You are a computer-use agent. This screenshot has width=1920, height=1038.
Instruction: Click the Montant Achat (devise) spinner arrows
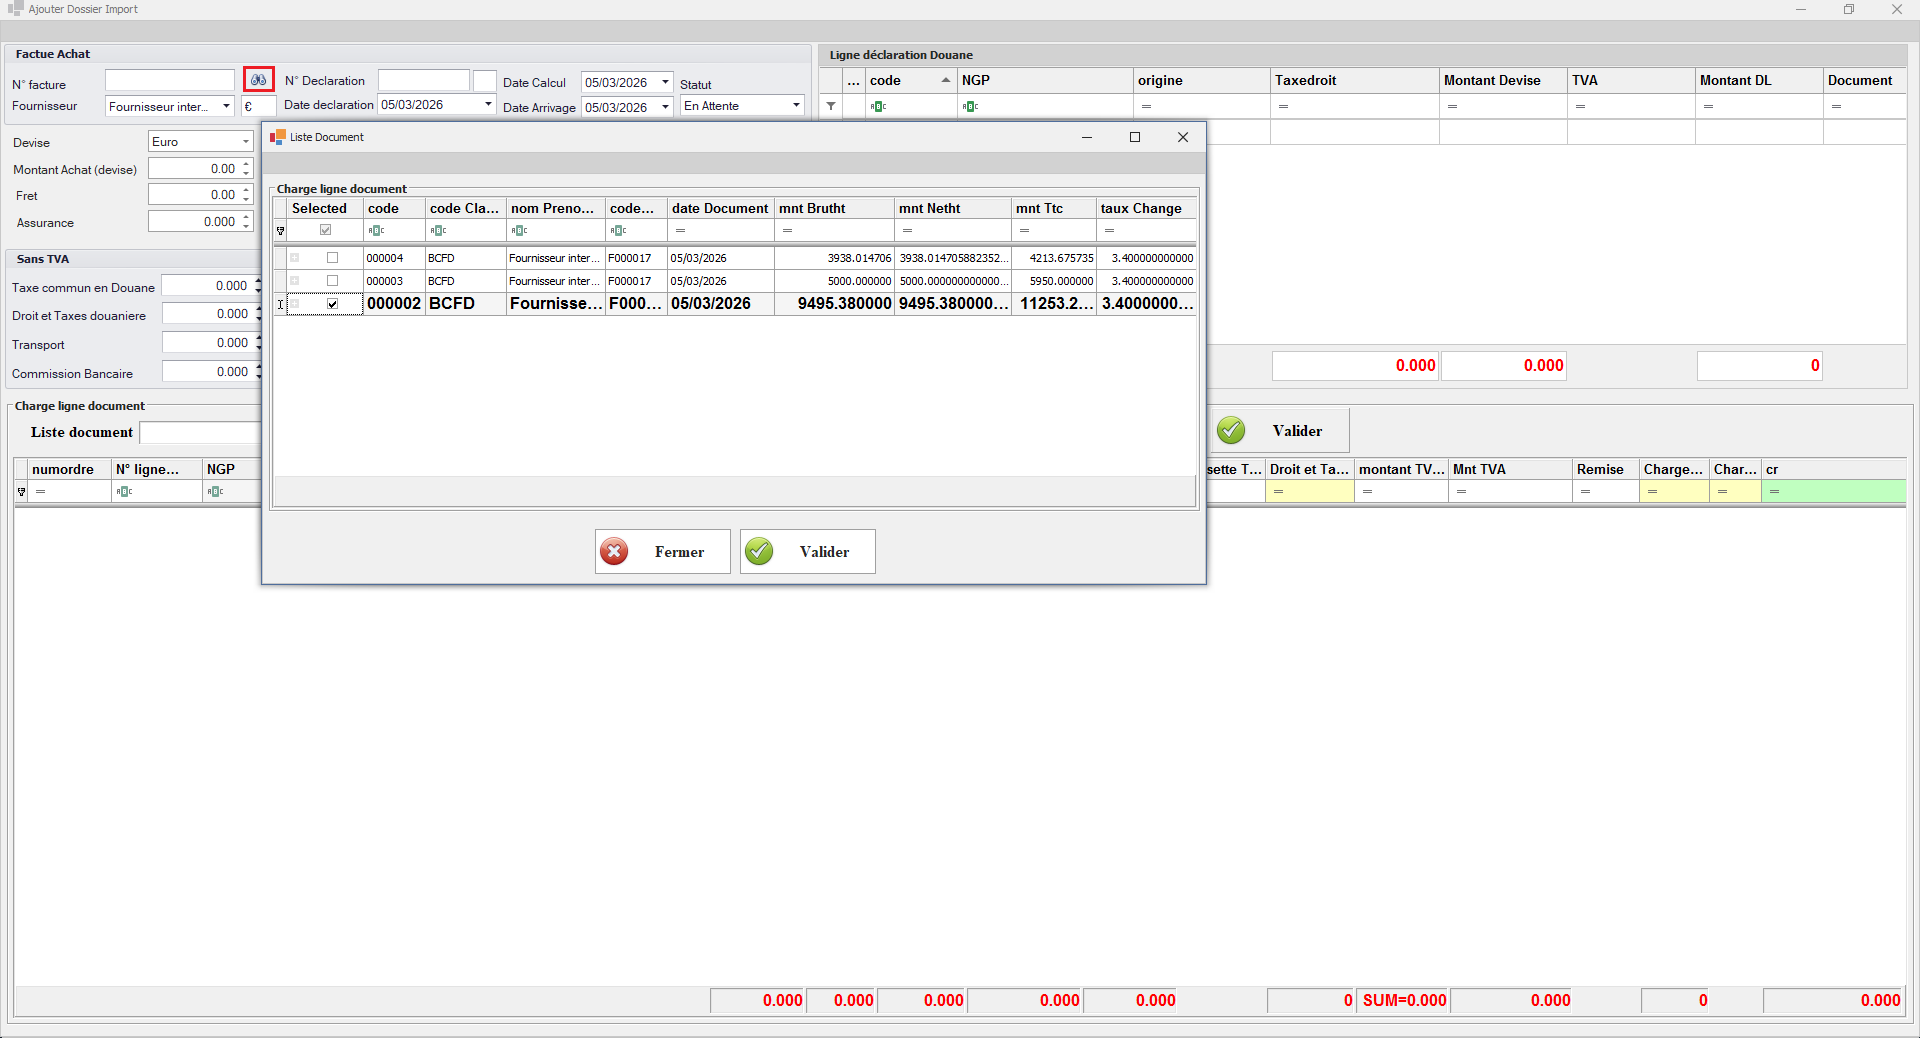pyautogui.click(x=246, y=169)
